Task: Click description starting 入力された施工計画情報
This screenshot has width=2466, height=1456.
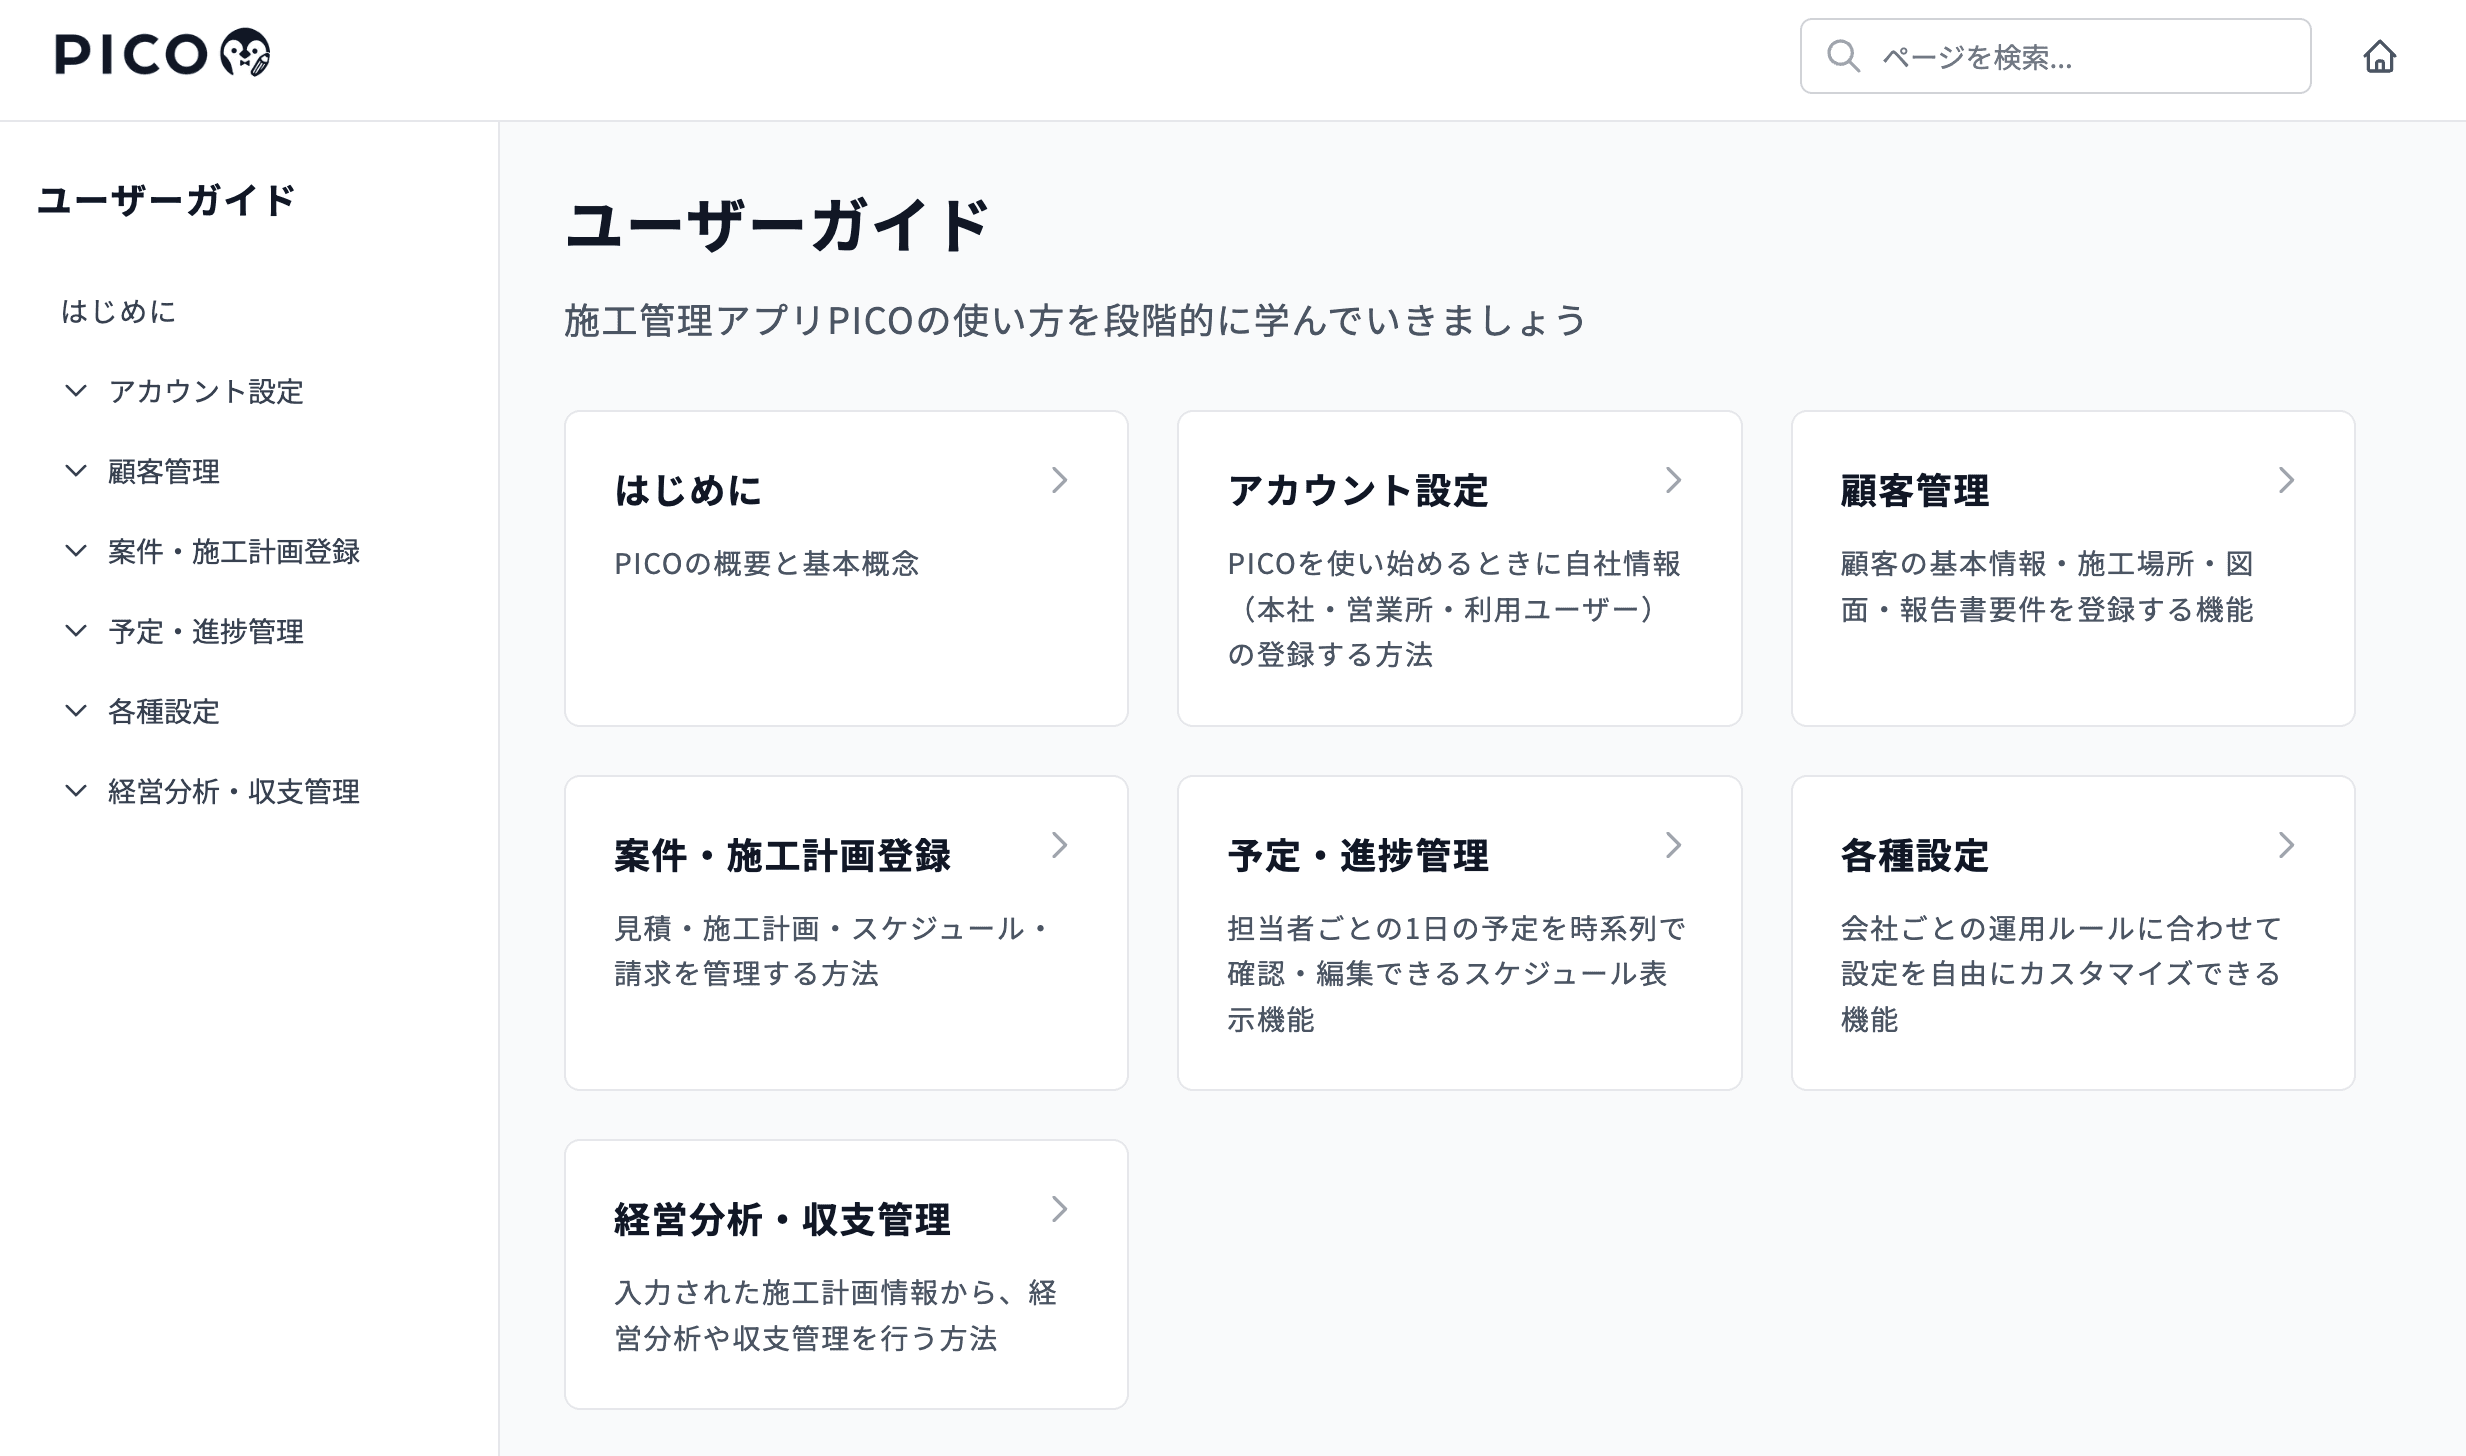Action: [x=835, y=1316]
